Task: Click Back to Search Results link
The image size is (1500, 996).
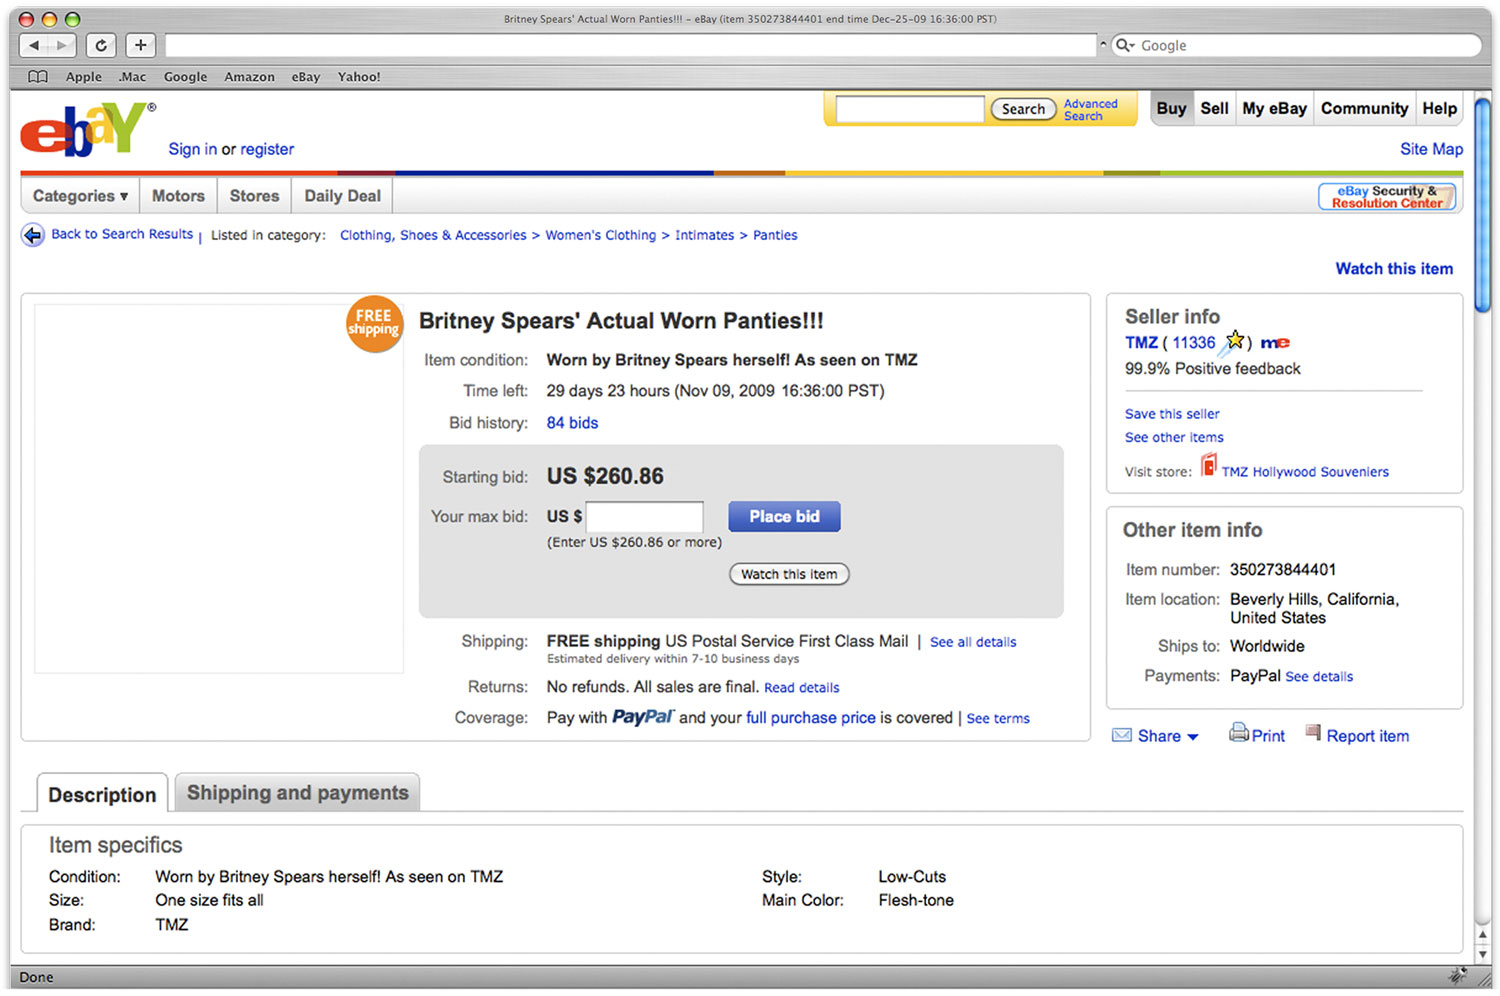Action: click(x=122, y=234)
